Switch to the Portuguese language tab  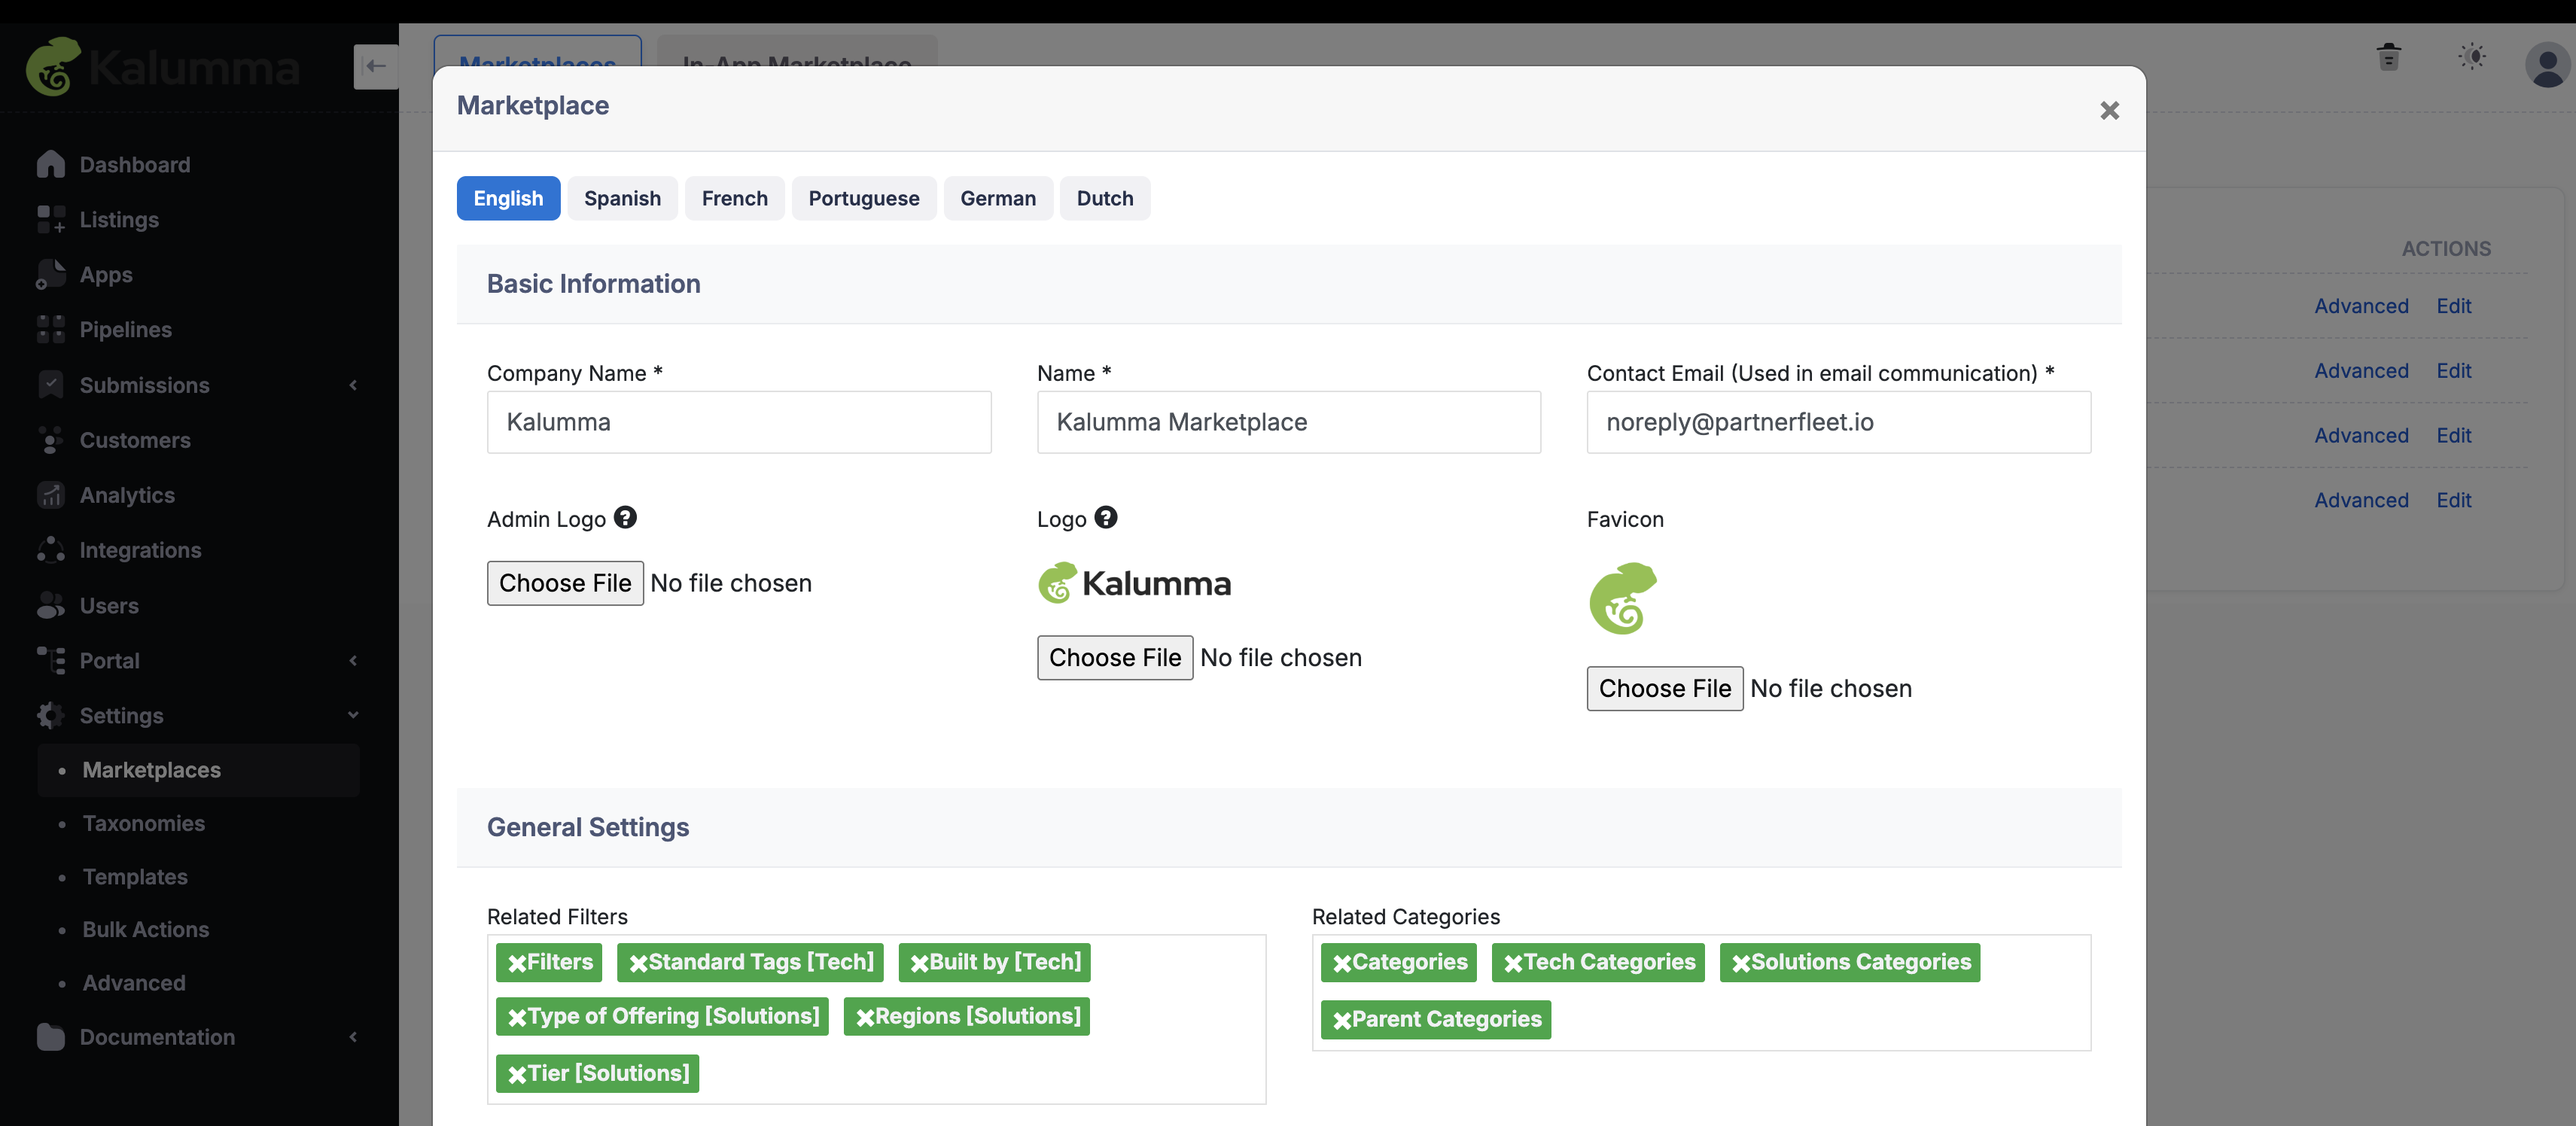point(864,198)
